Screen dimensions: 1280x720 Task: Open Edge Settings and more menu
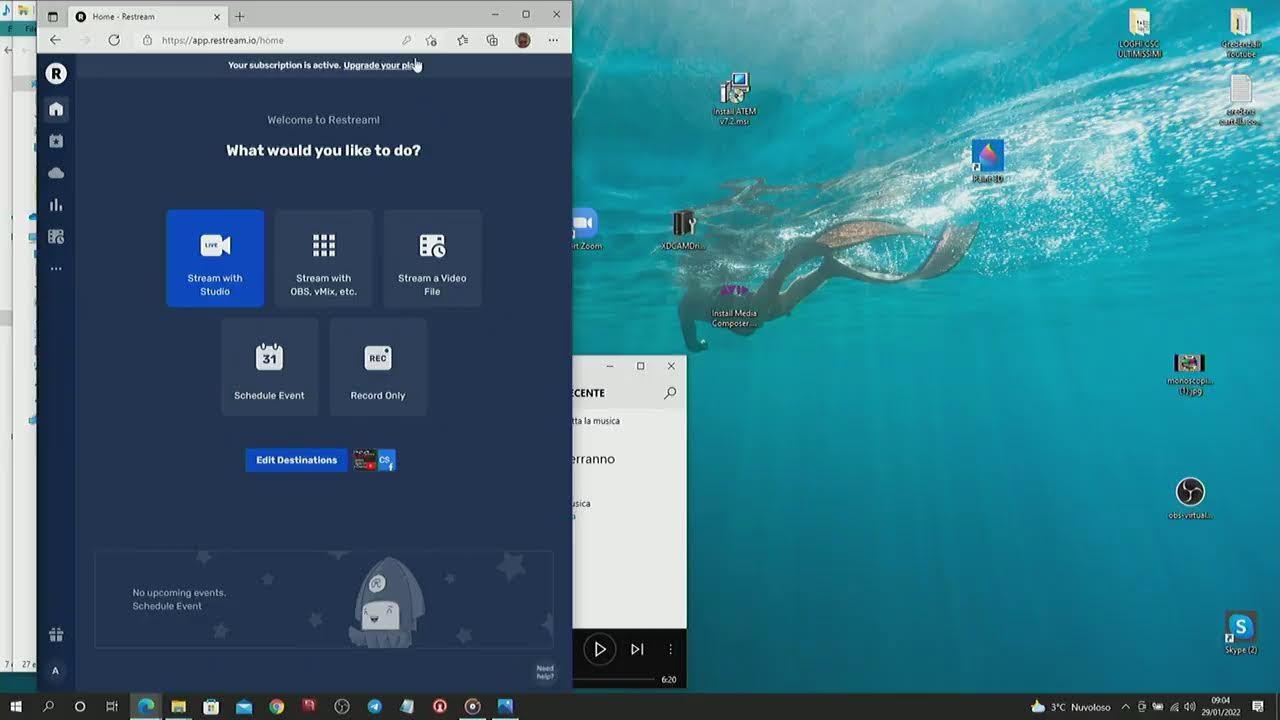click(553, 40)
